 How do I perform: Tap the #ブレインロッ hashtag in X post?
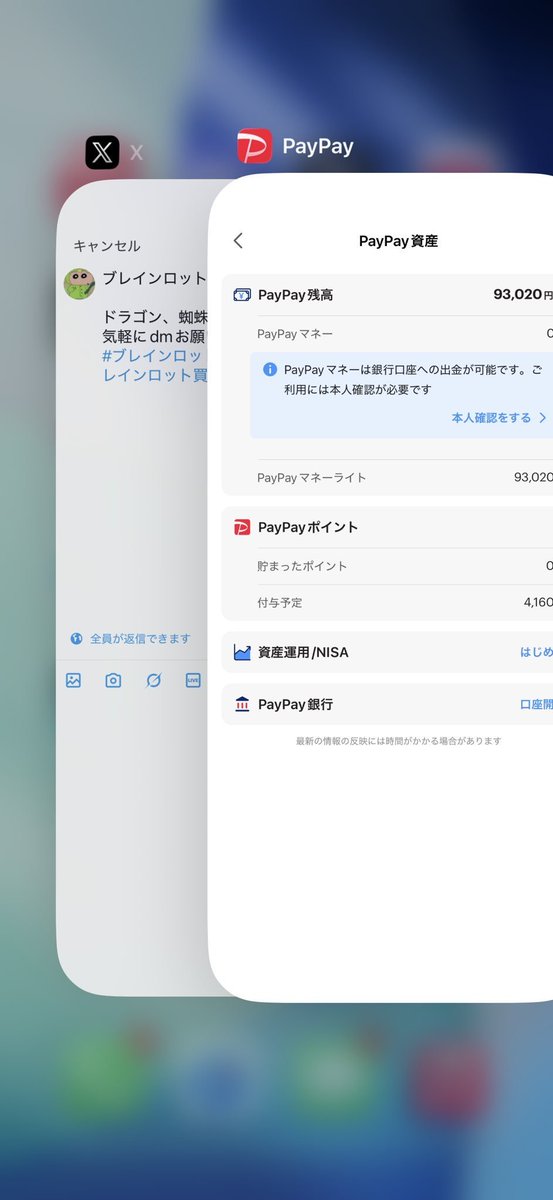[x=152, y=356]
